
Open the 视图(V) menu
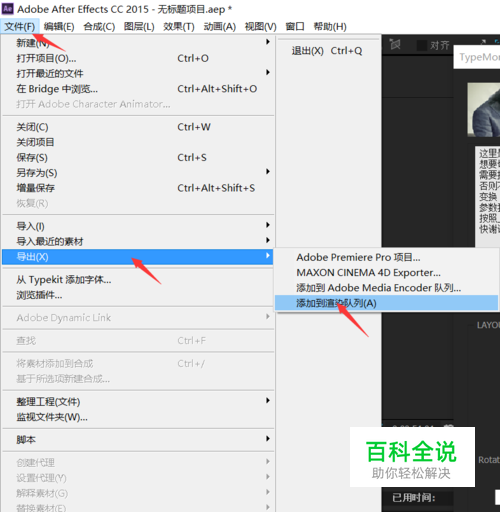(x=260, y=26)
